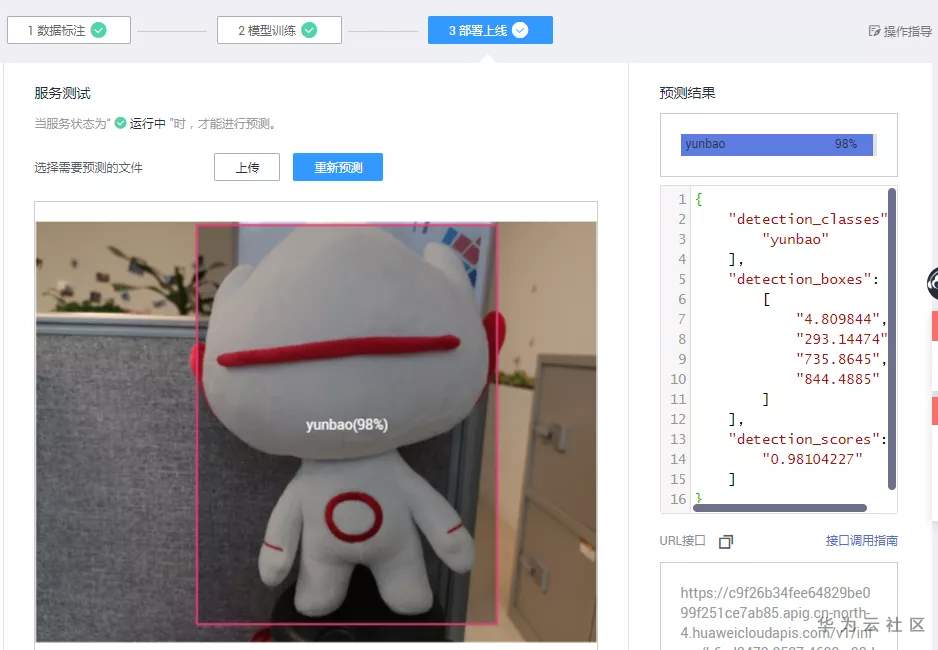Click the 预测结果 heading

point(687,93)
